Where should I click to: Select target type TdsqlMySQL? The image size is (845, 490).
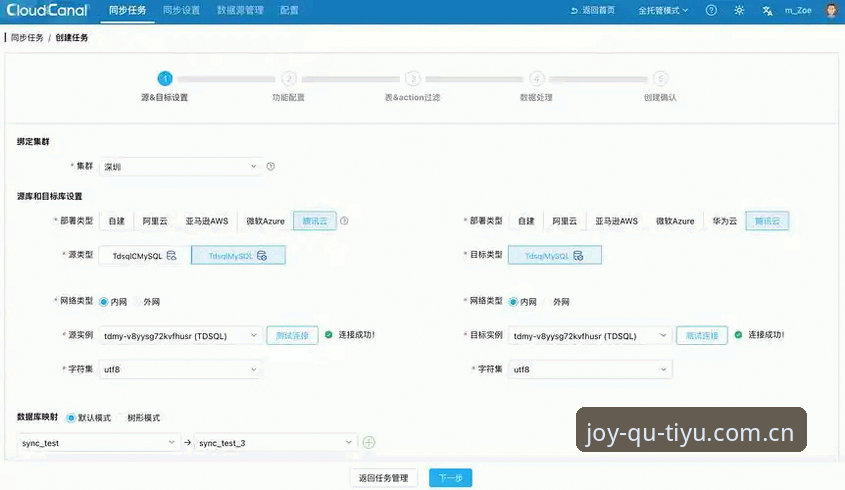(555, 256)
